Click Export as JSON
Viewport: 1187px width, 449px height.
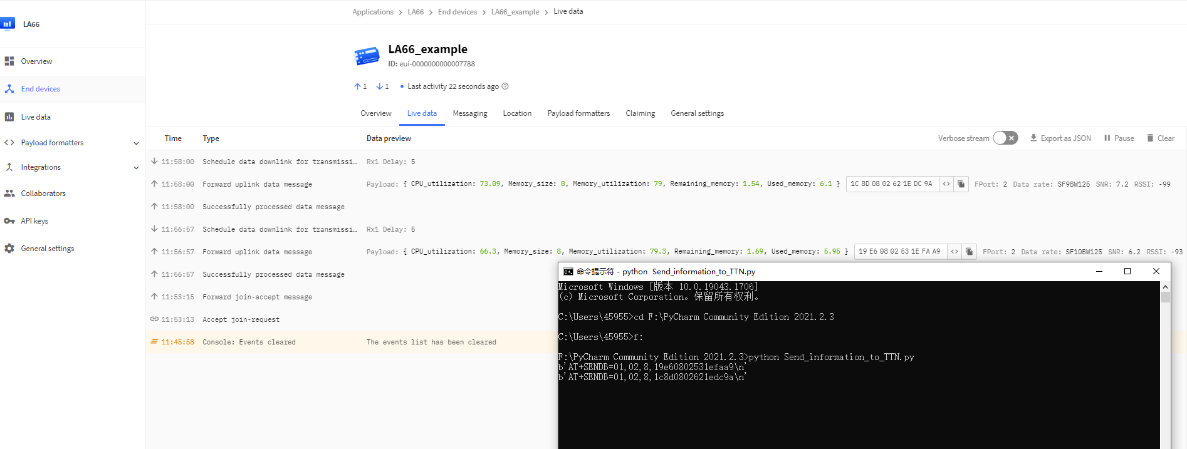1060,139
